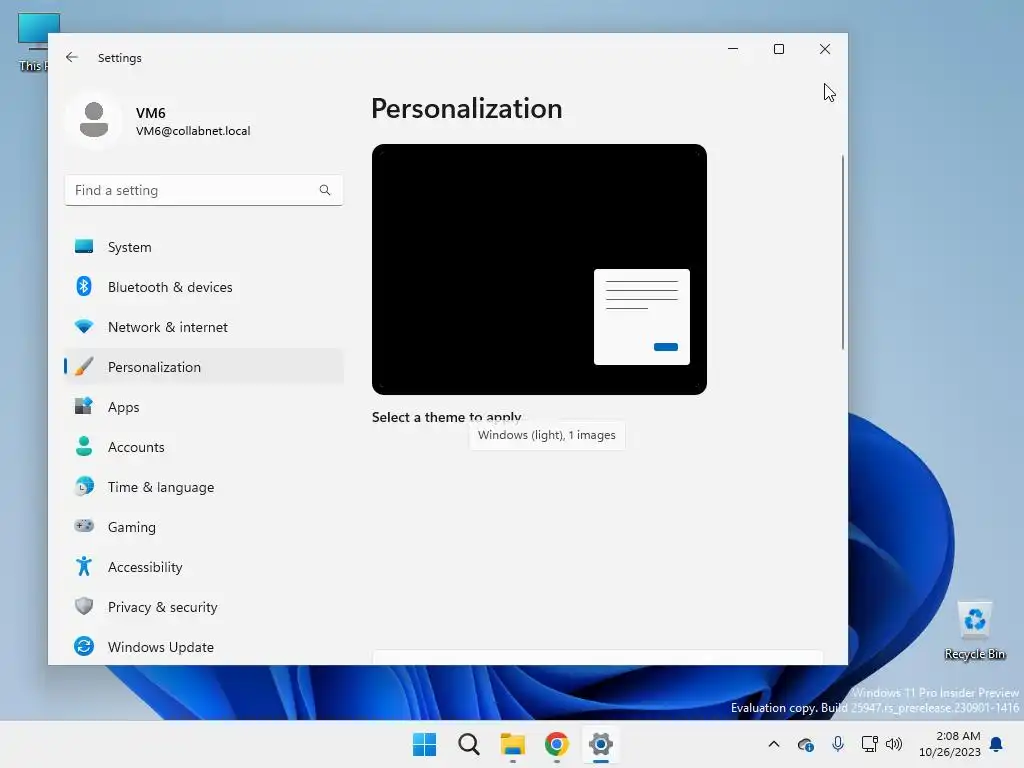Open the System settings category
This screenshot has height=768, width=1024.
tap(204, 247)
